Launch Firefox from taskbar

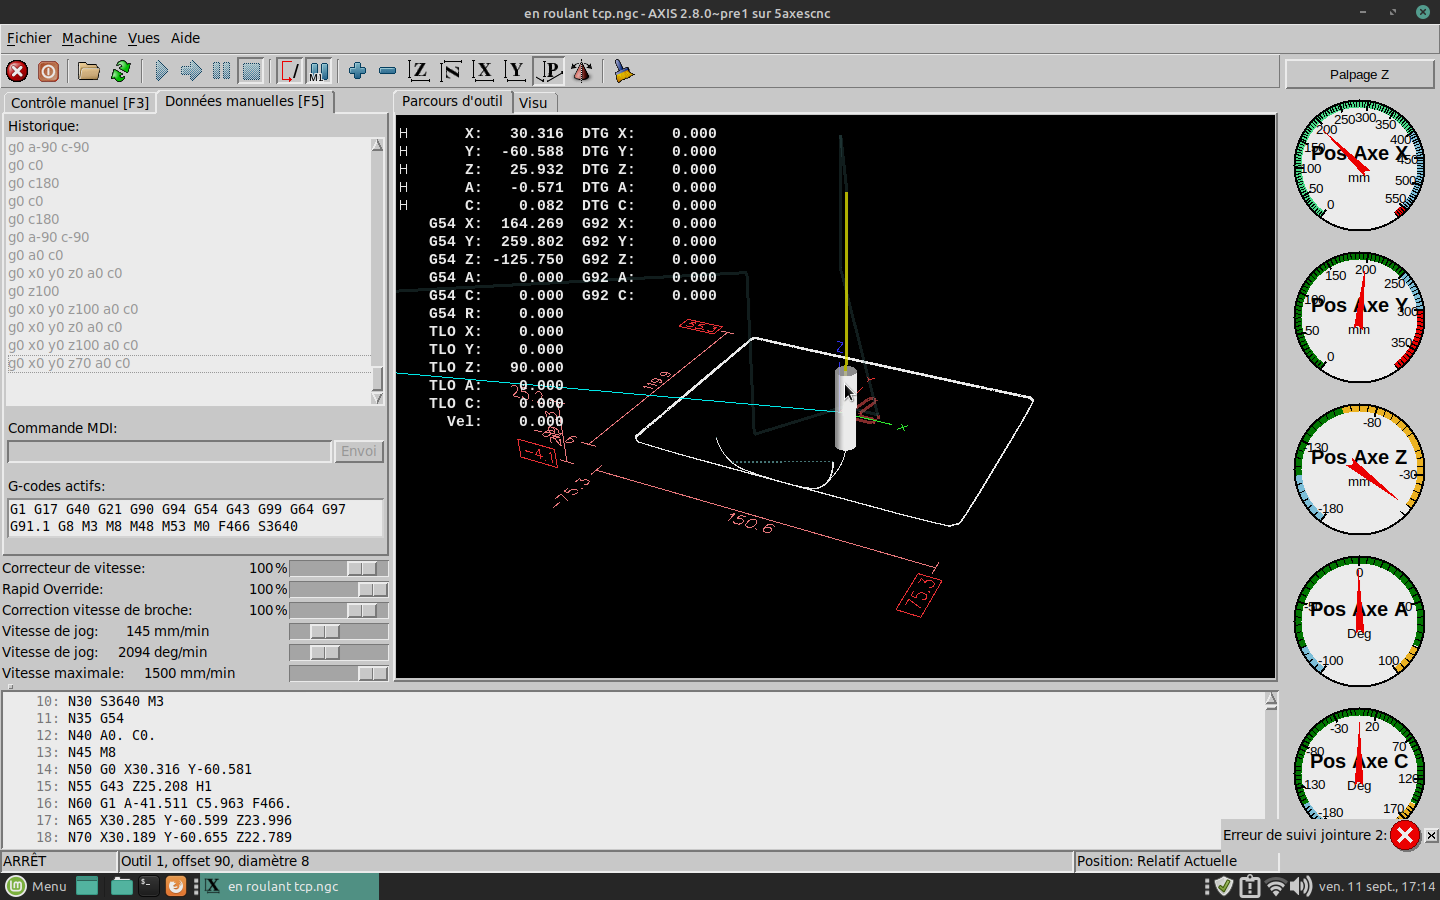coord(175,886)
